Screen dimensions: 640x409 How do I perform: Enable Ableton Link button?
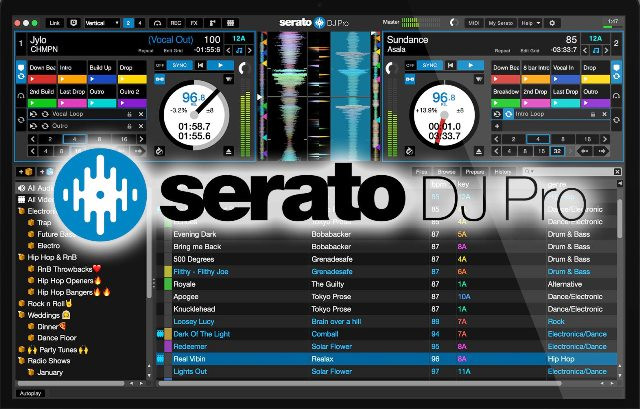tap(55, 23)
